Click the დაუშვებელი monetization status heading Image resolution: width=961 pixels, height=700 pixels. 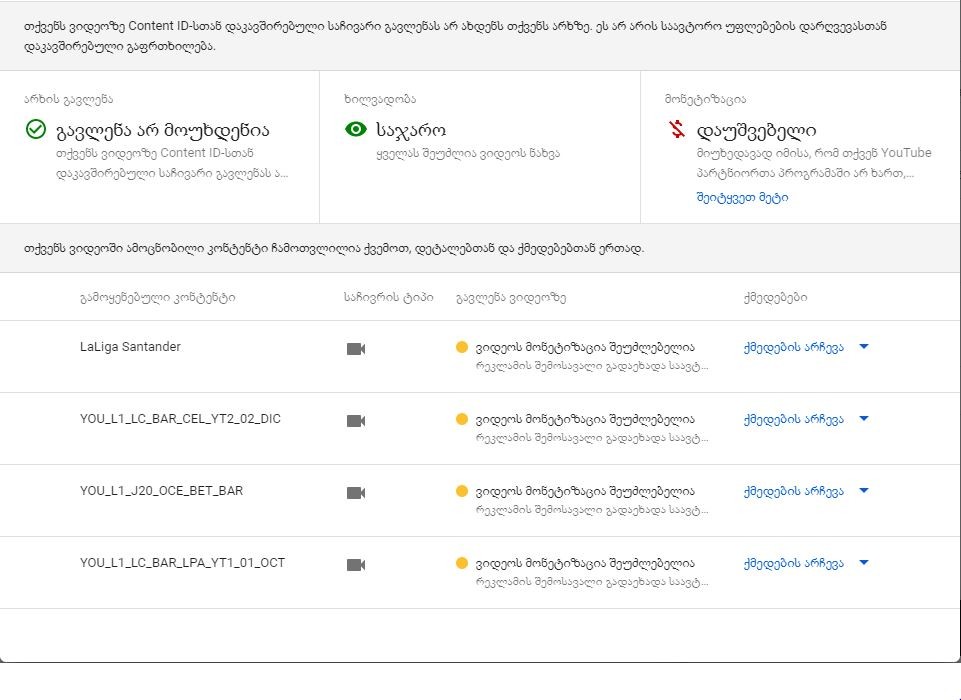(x=756, y=130)
